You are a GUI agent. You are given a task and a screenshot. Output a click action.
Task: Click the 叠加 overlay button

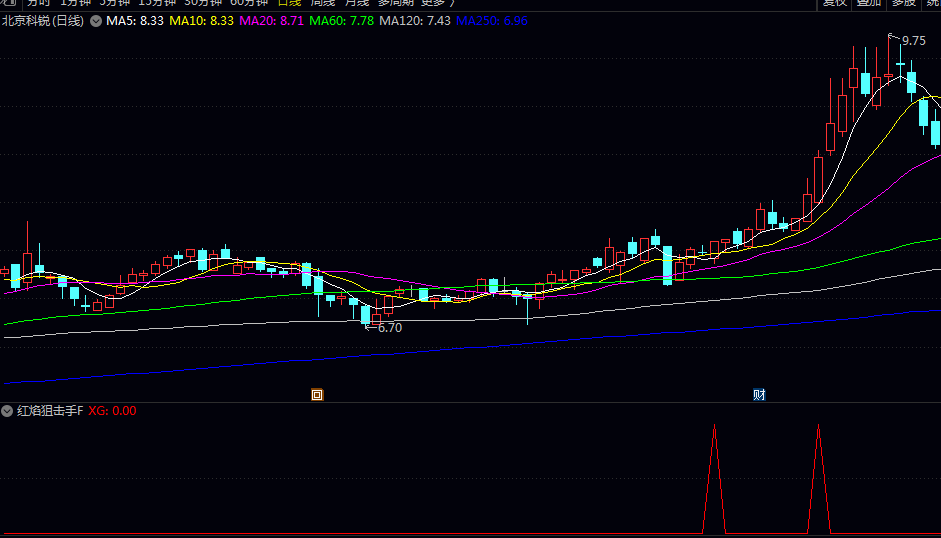869,3
